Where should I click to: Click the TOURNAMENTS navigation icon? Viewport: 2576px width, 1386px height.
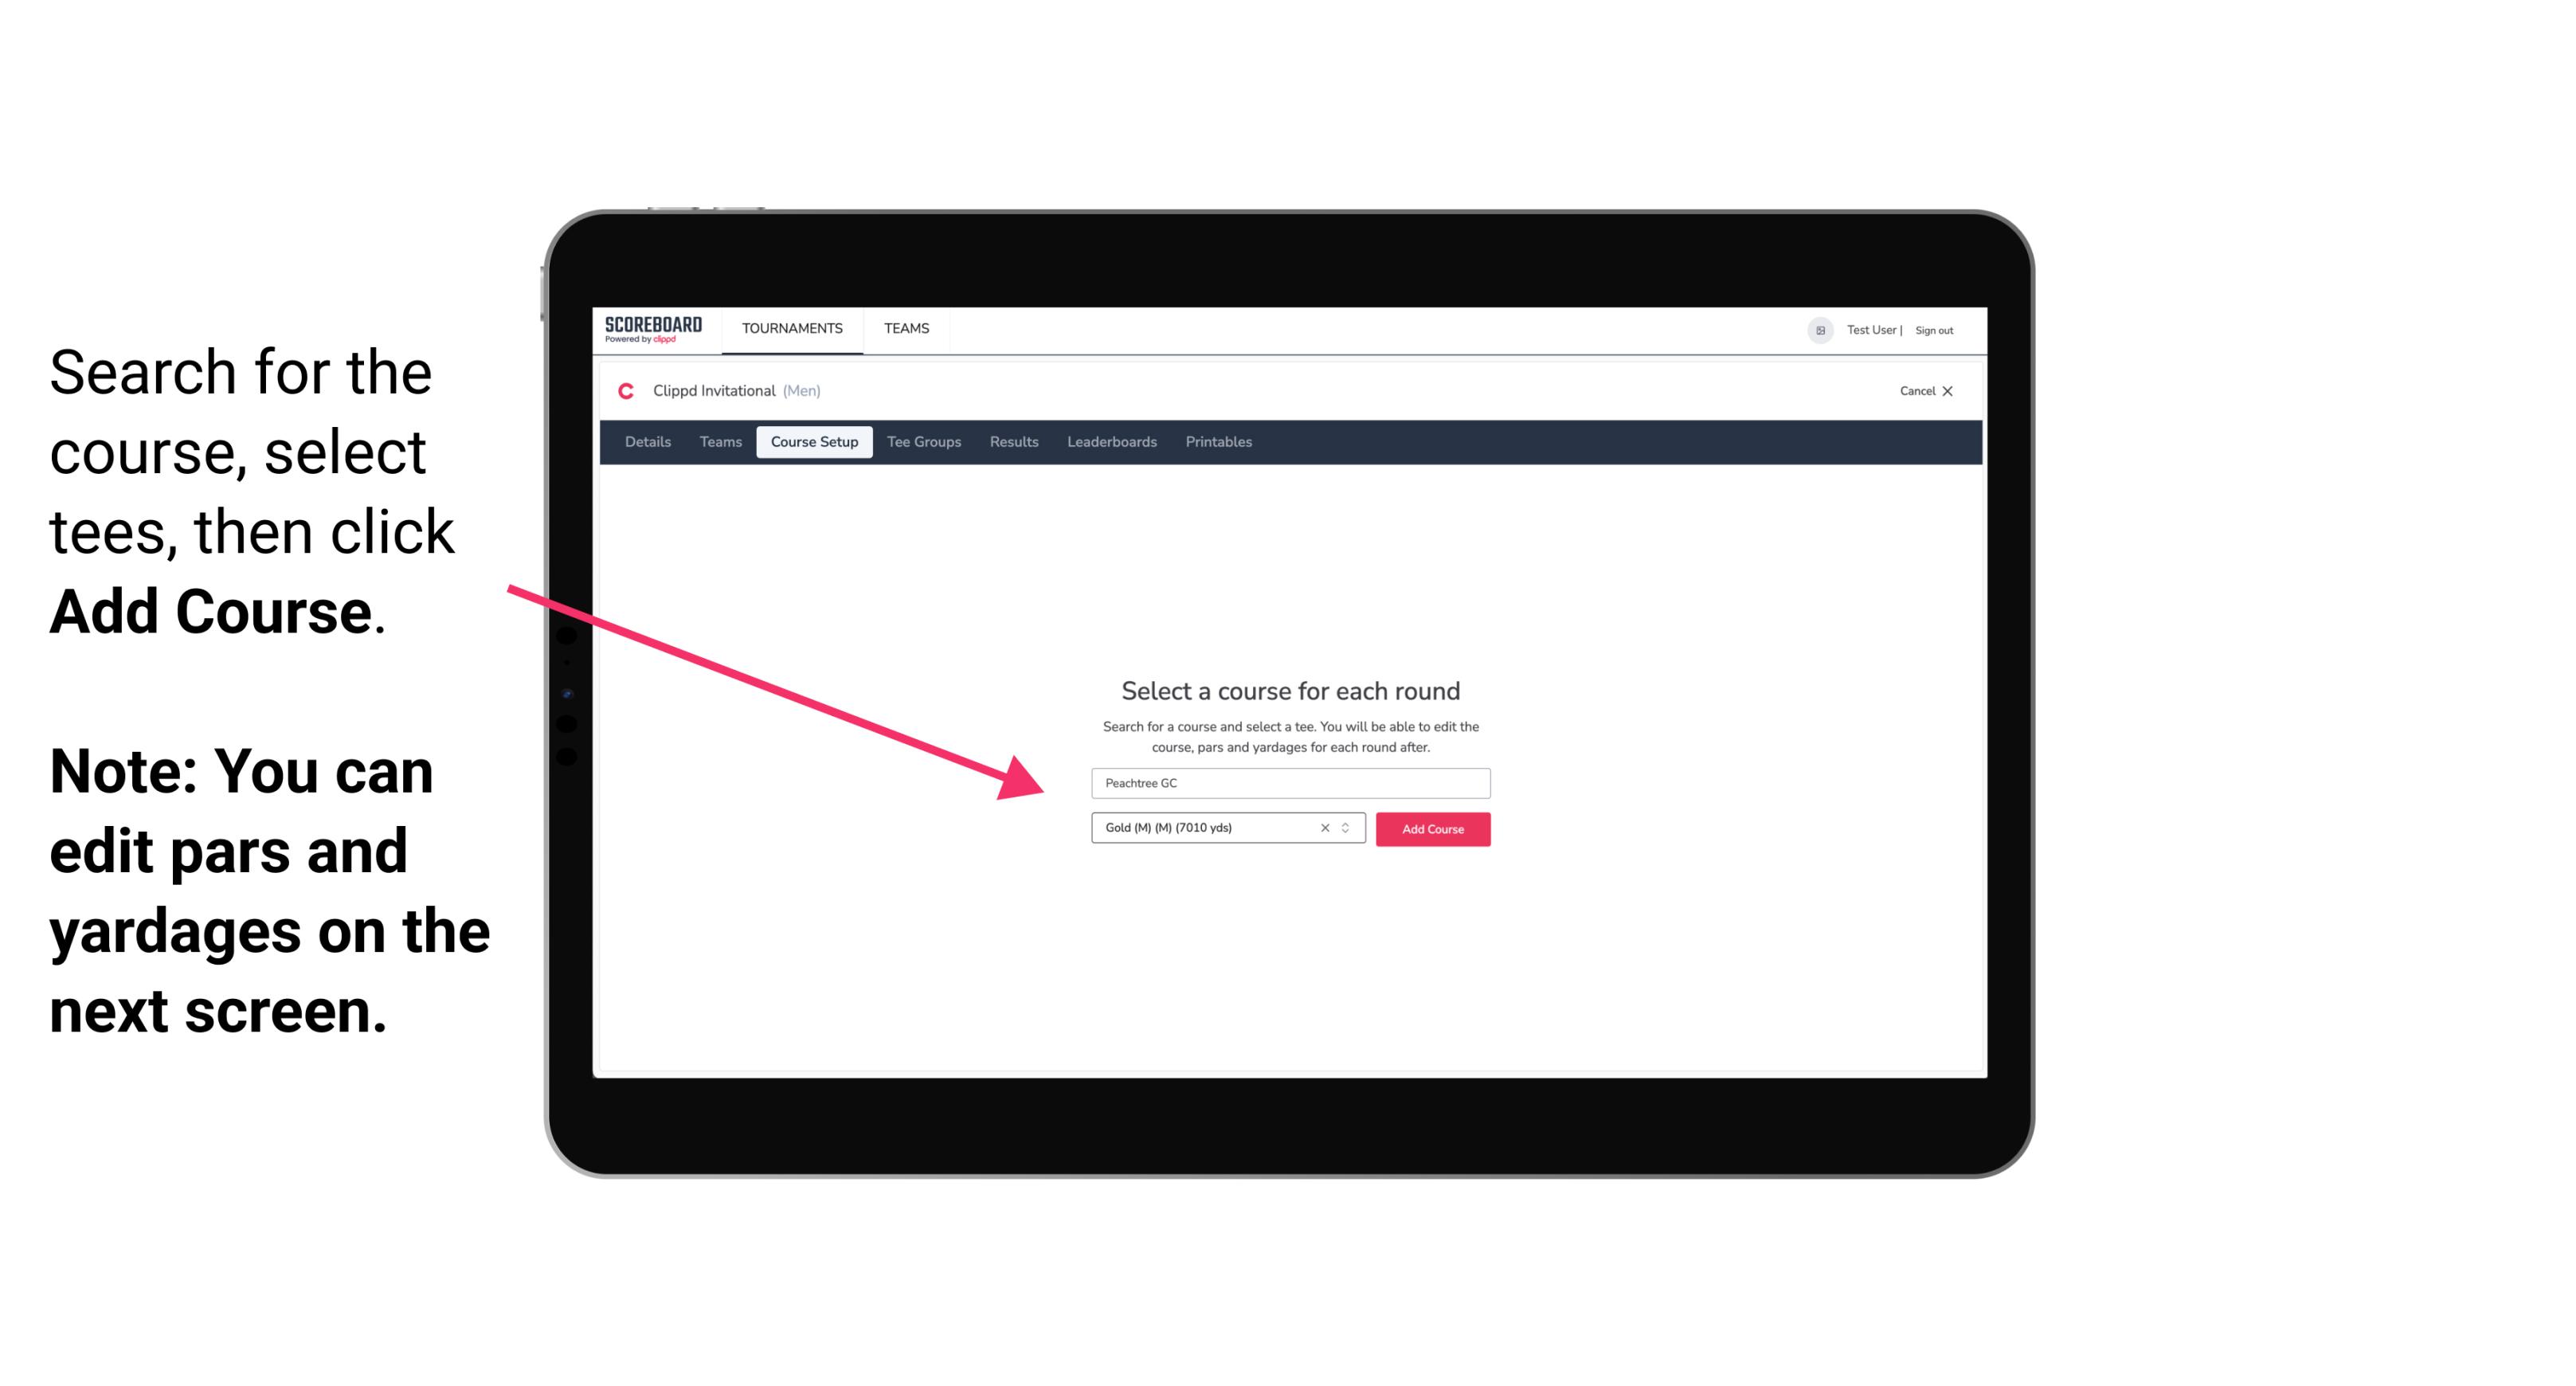pyautogui.click(x=792, y=327)
